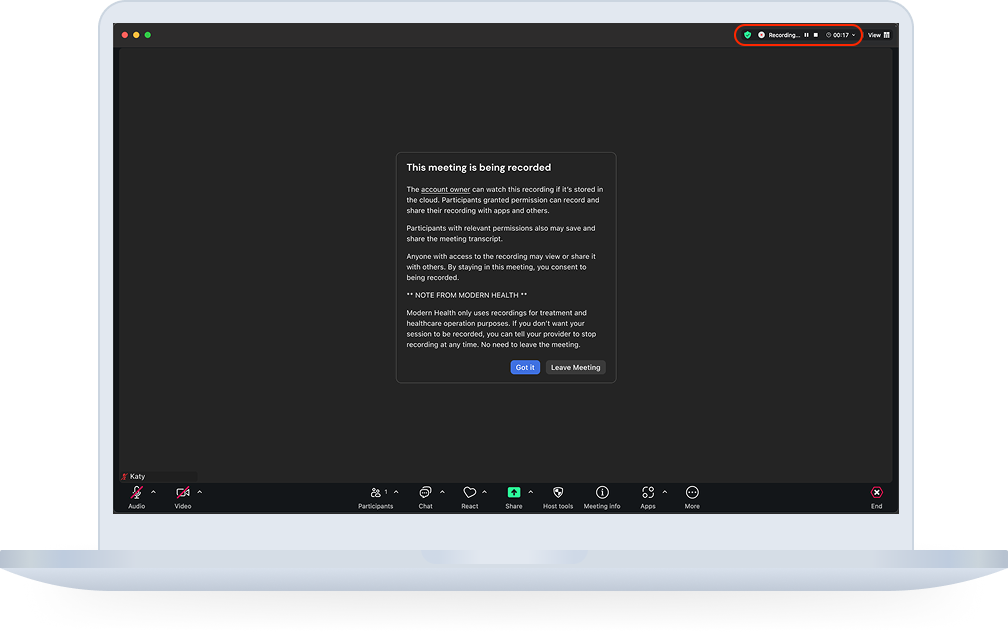1008x635 pixels.
Task: Click Got it in recording notice
Action: point(525,368)
